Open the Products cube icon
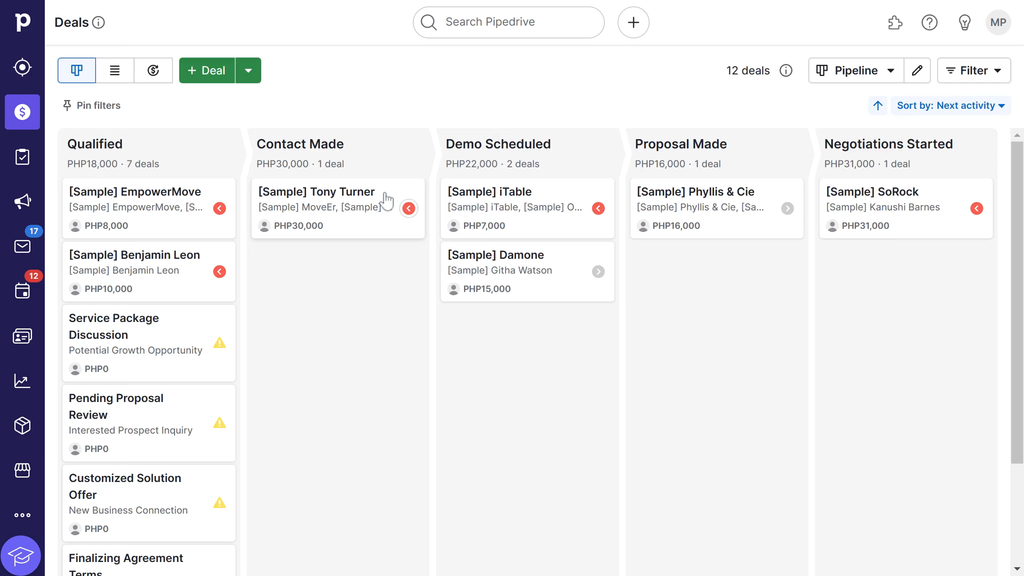The image size is (1024, 576). (22, 426)
